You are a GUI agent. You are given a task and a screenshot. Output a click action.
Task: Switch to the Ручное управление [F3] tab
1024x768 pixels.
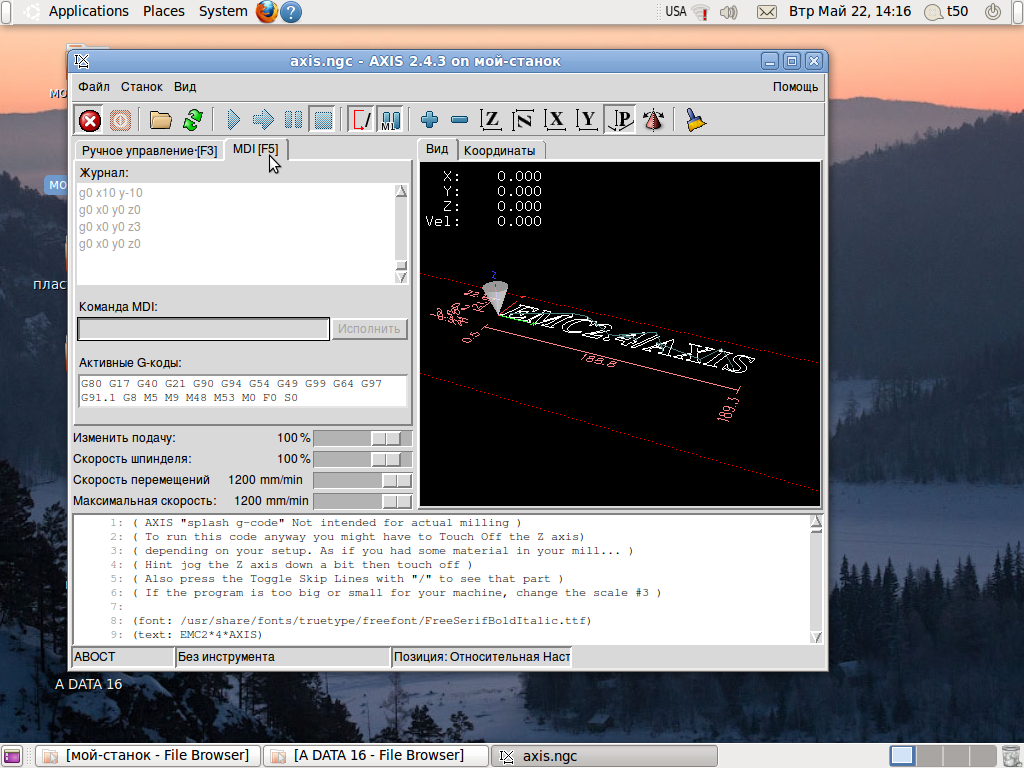(149, 151)
